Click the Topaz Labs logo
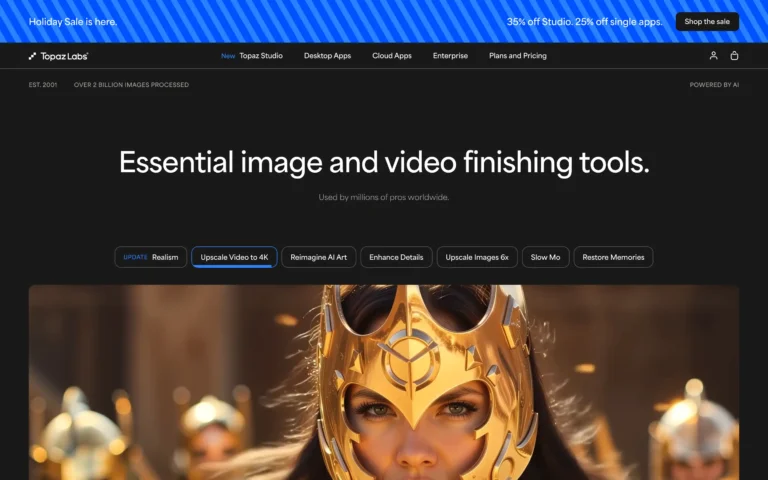The height and width of the screenshot is (480, 768). pyautogui.click(x=58, y=56)
